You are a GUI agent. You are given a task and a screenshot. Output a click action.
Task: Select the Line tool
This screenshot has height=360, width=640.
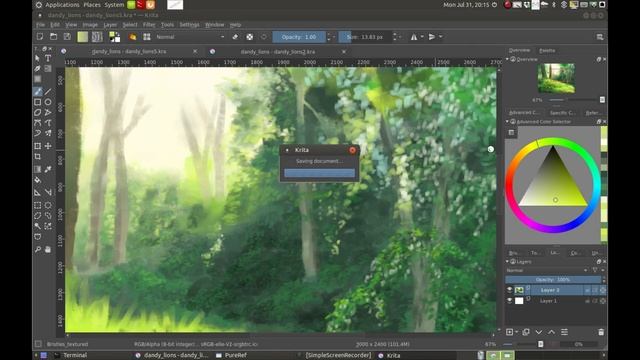click(48, 91)
